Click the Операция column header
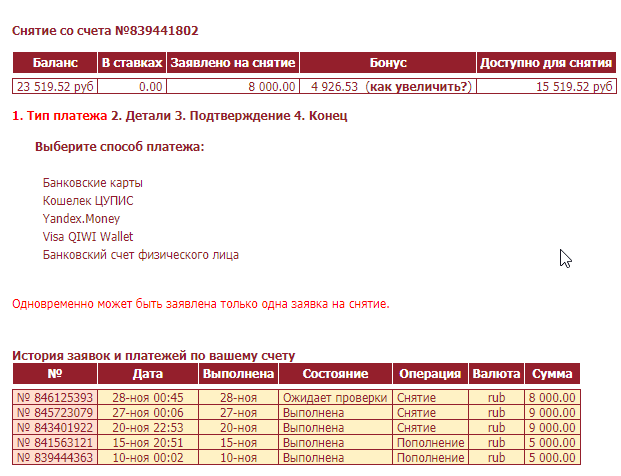Viewport: 621px width, 476px height. (x=430, y=374)
